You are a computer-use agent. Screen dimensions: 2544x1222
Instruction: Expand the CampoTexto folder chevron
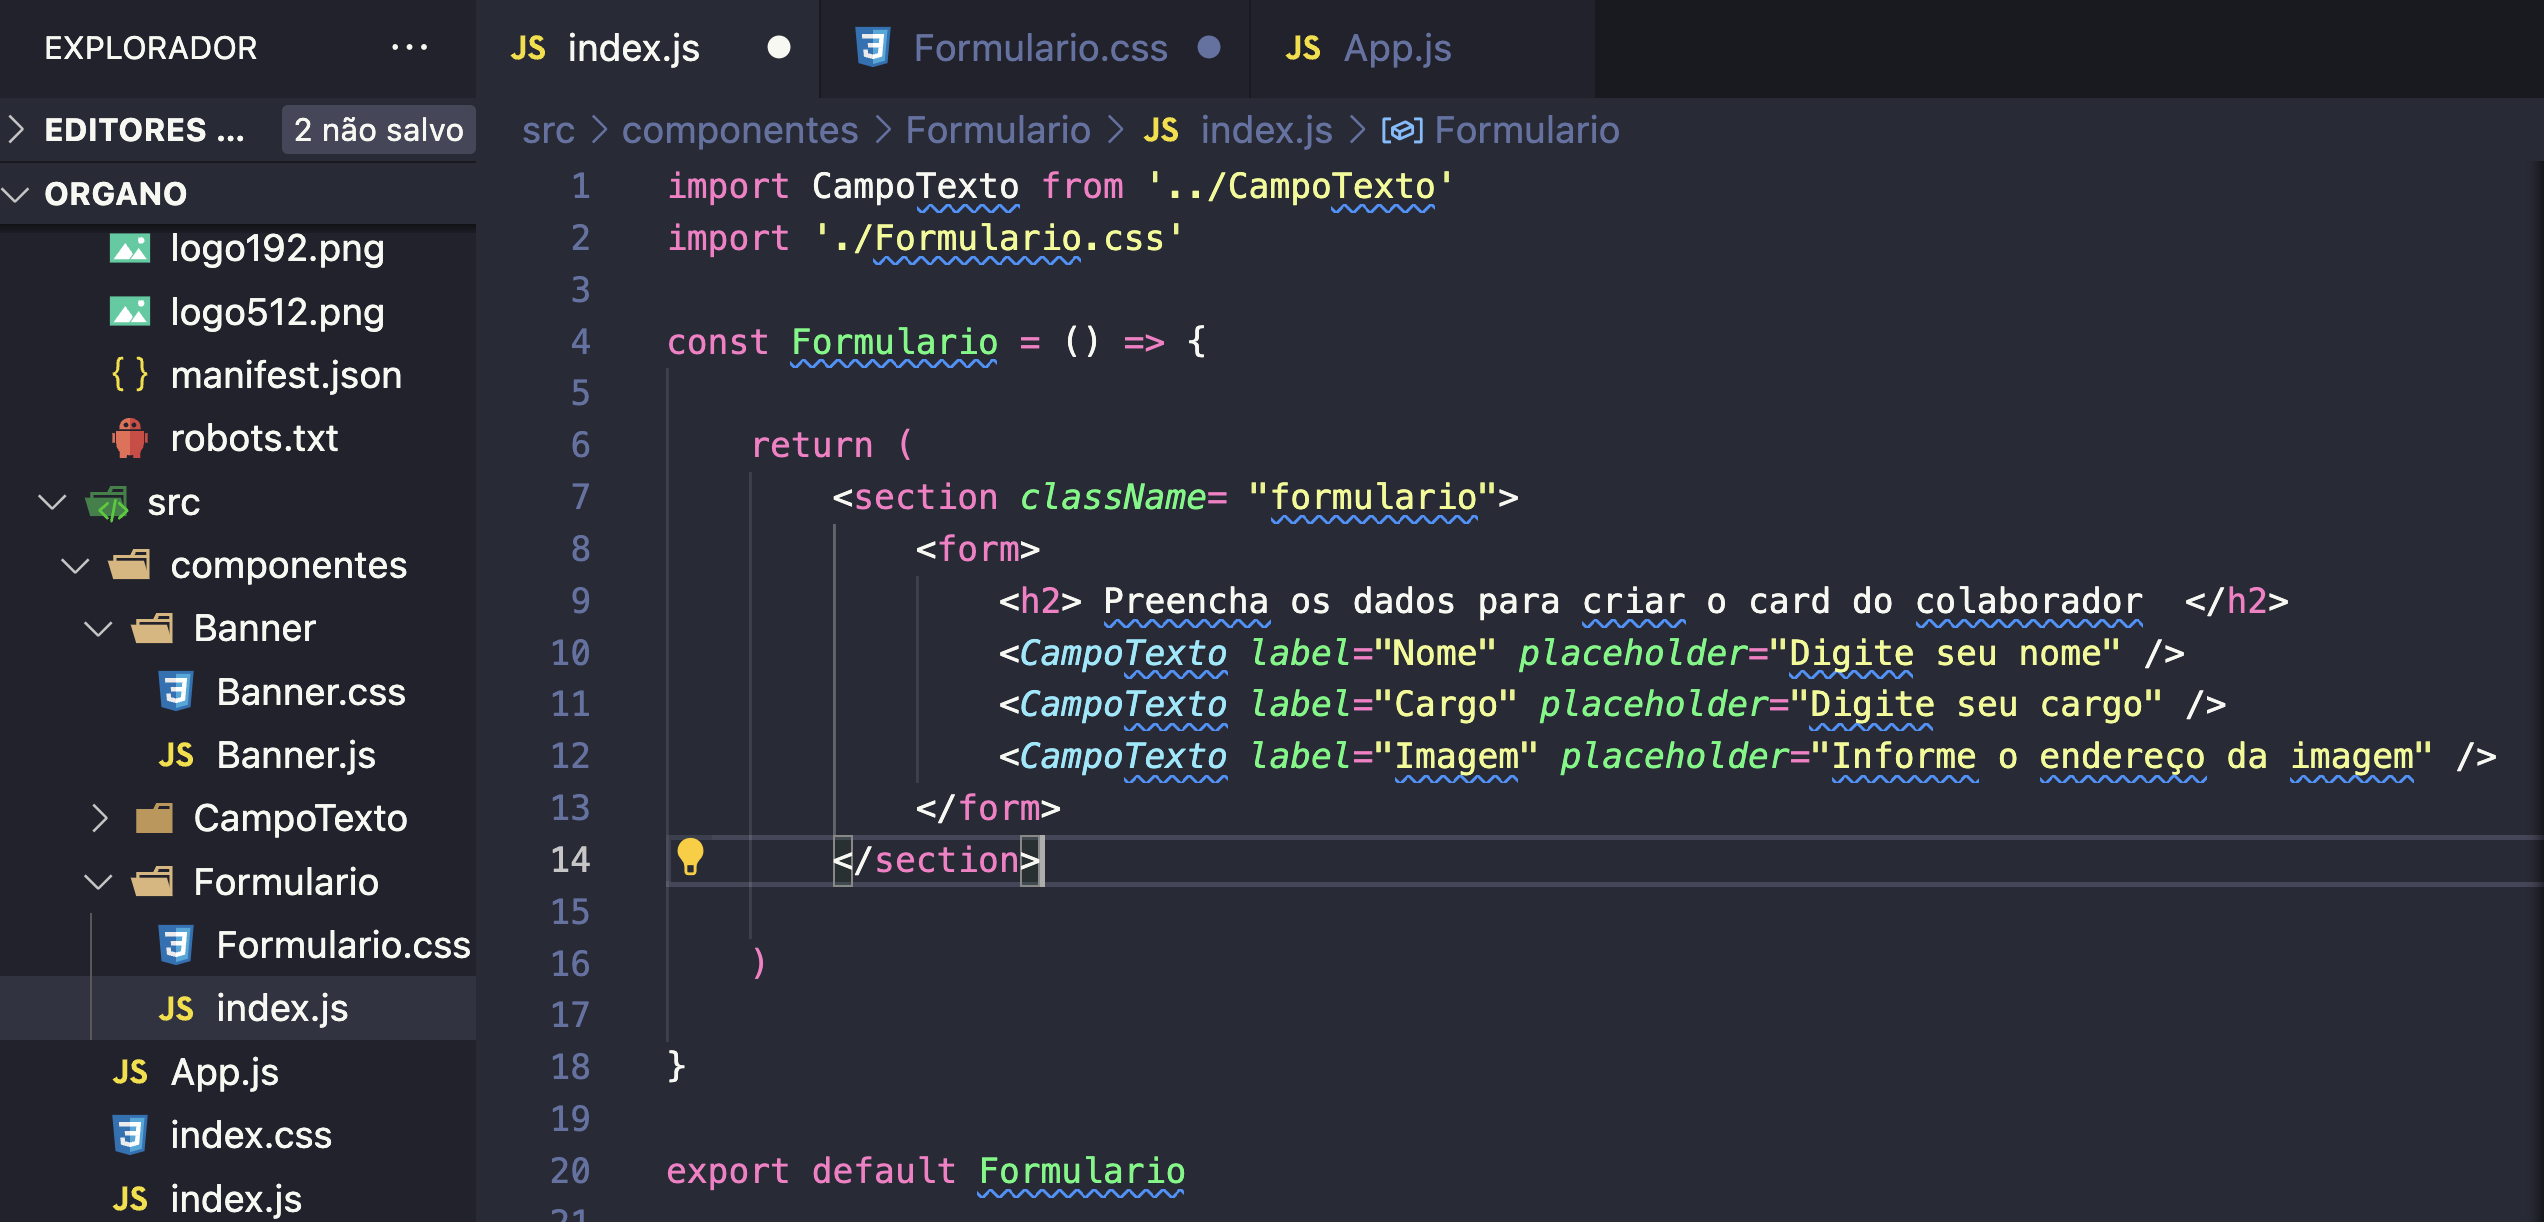point(98,818)
